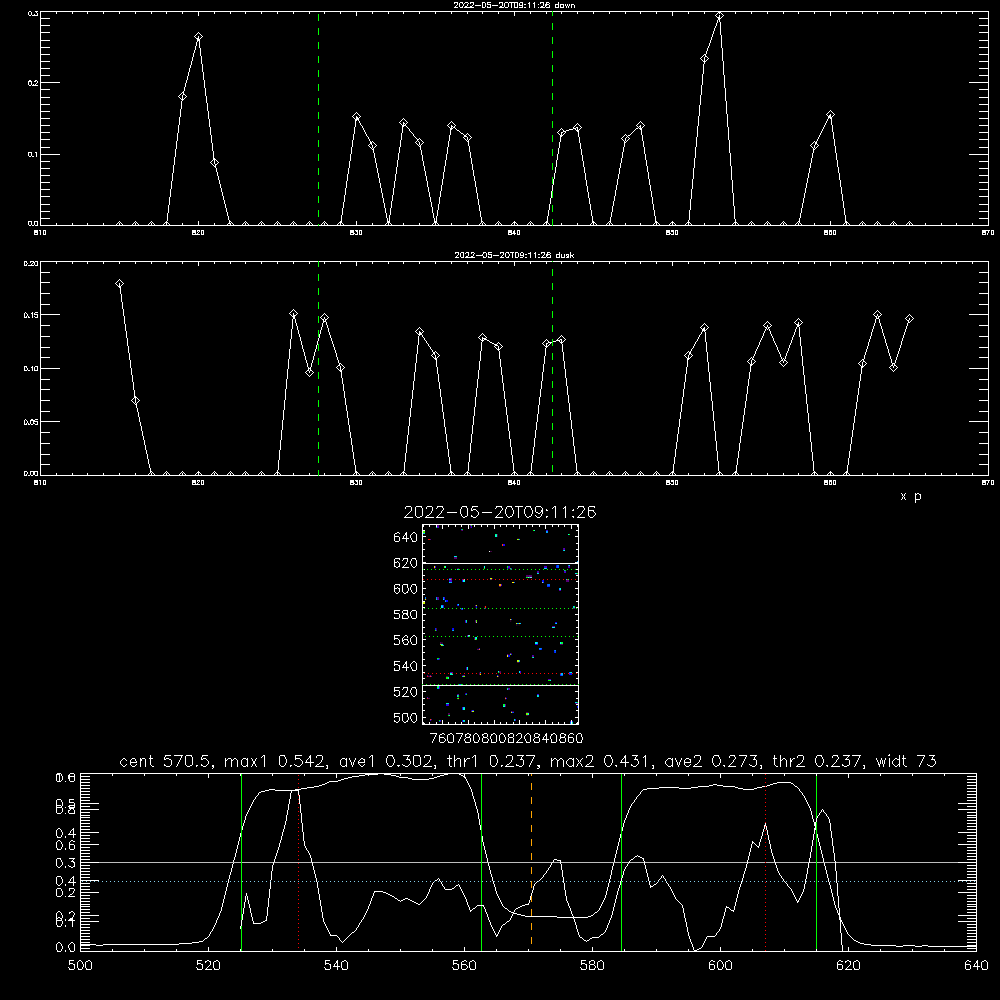Click the left red dotted line in bottom plot
This screenshot has width=1000, height=1000.
(x=298, y=861)
